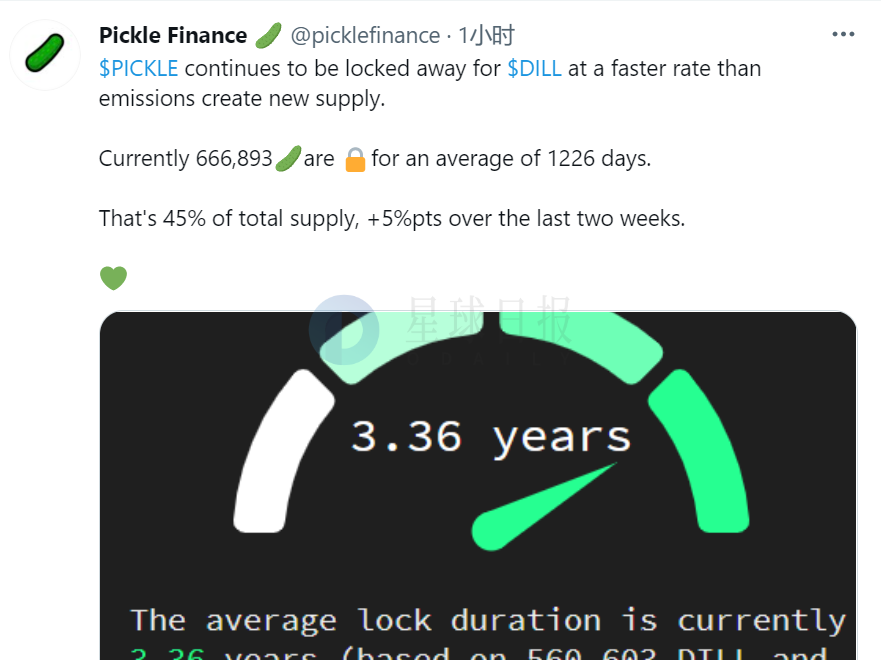Click "The average lock duration is currently" caption
Screen dimensions: 881x660
[488, 620]
